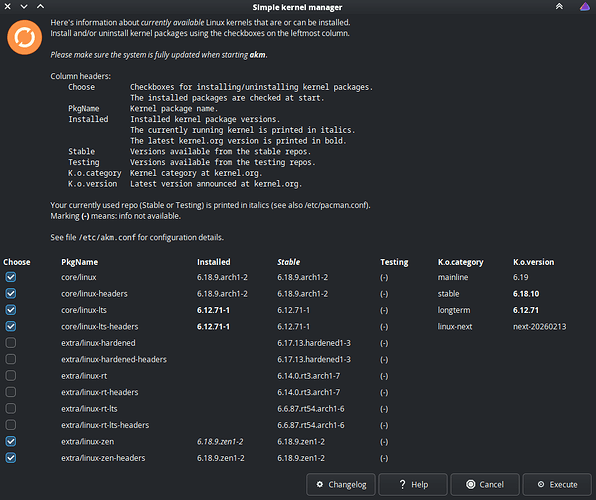
Task: Select the core/linux-lts-headers package name
Action: (x=100, y=326)
